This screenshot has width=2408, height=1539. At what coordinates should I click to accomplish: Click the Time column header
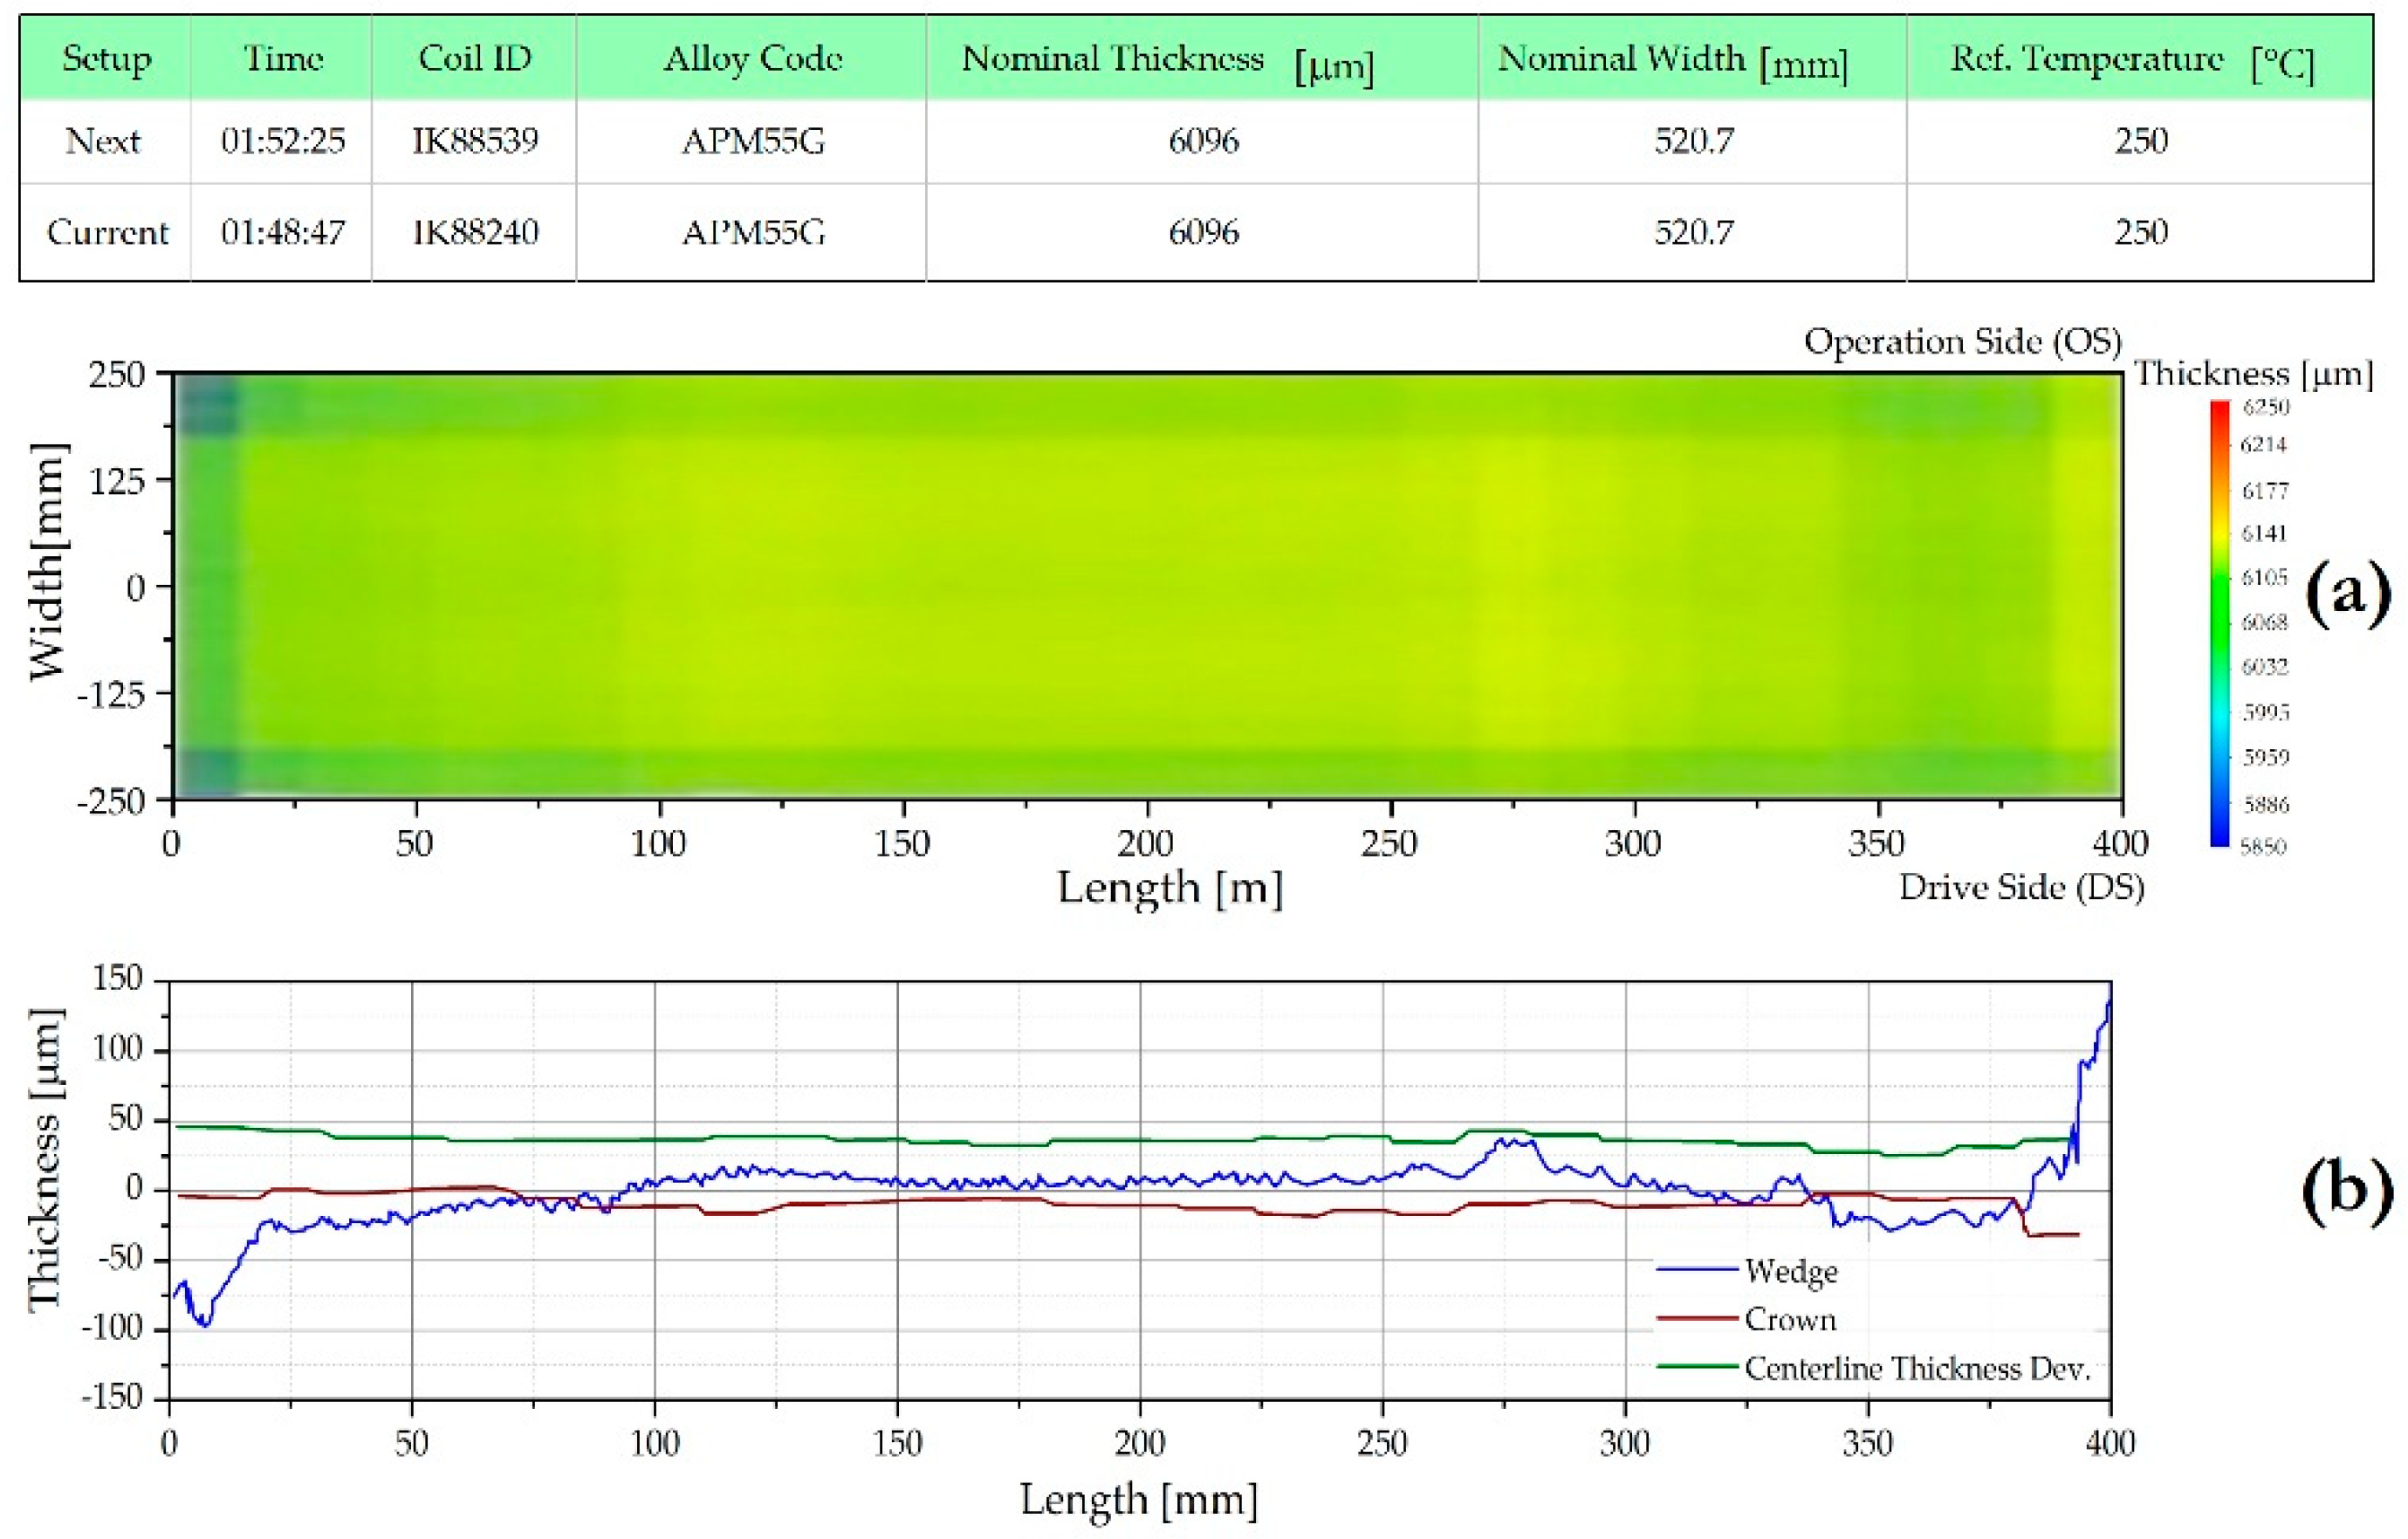tap(283, 59)
